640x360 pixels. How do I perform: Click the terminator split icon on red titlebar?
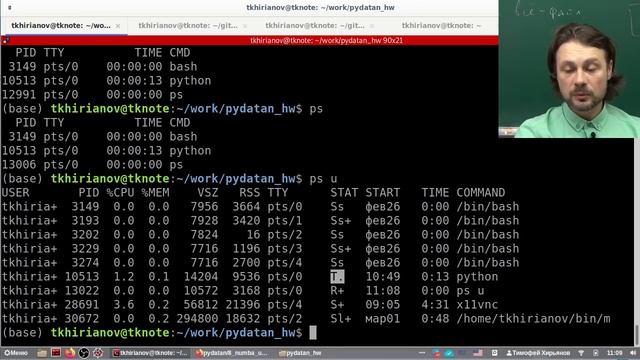point(5,40)
